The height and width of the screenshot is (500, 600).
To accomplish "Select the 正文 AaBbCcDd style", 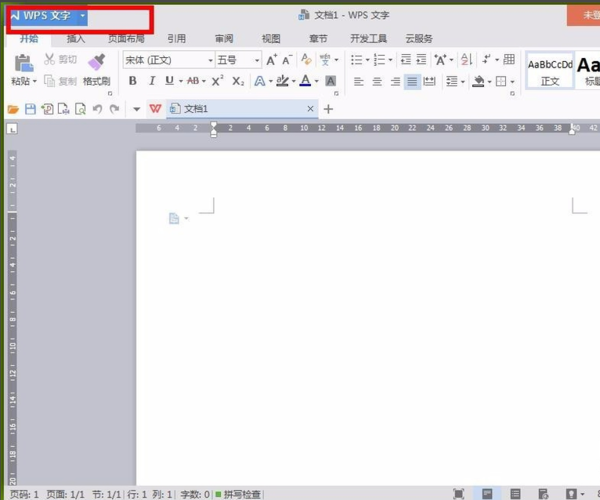I will pyautogui.click(x=550, y=70).
